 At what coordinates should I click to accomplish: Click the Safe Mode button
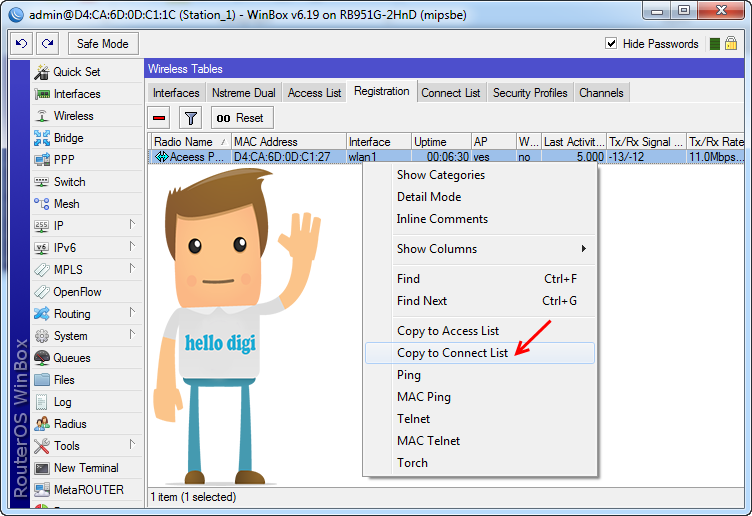[x=103, y=44]
